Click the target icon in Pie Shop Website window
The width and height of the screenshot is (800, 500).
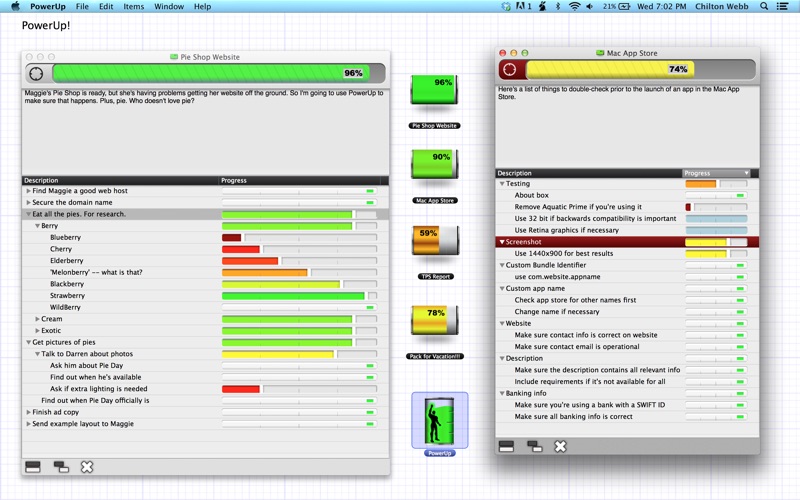point(36,73)
